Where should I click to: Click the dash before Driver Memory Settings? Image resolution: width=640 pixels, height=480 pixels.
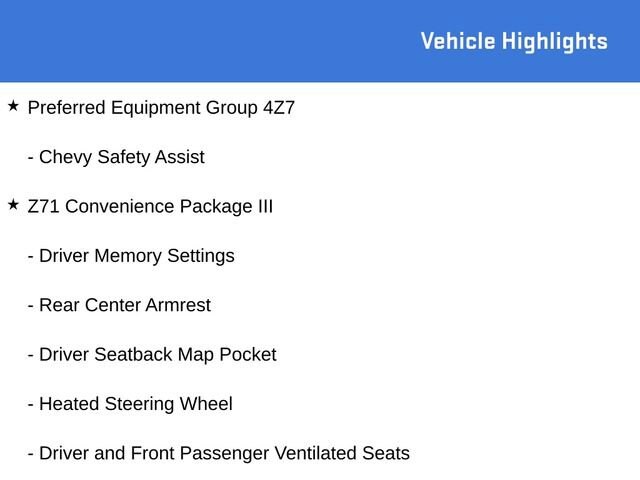(x=31, y=257)
